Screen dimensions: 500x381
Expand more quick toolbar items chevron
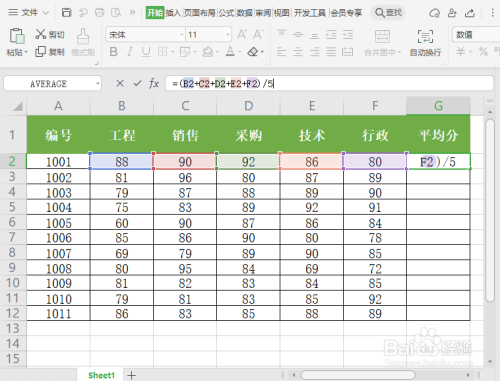point(133,13)
